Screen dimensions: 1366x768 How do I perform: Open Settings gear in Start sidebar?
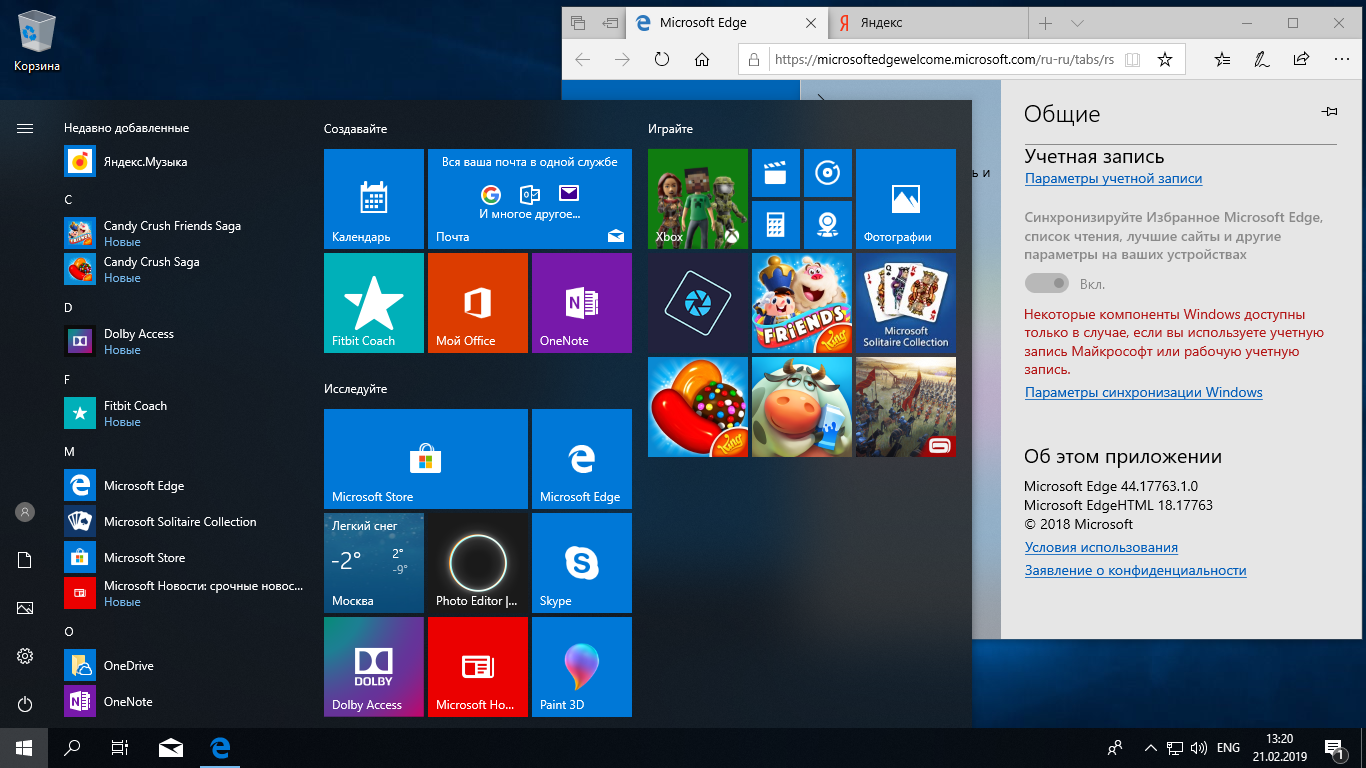point(25,656)
